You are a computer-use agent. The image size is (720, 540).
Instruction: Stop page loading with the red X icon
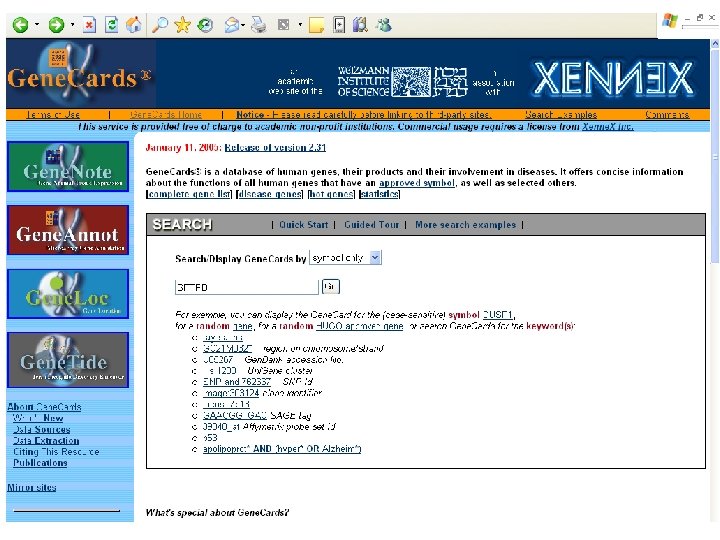[90, 25]
